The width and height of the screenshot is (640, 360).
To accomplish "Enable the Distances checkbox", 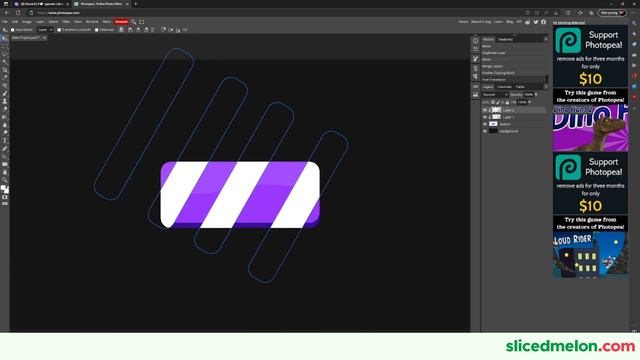I will pyautogui.click(x=97, y=30).
